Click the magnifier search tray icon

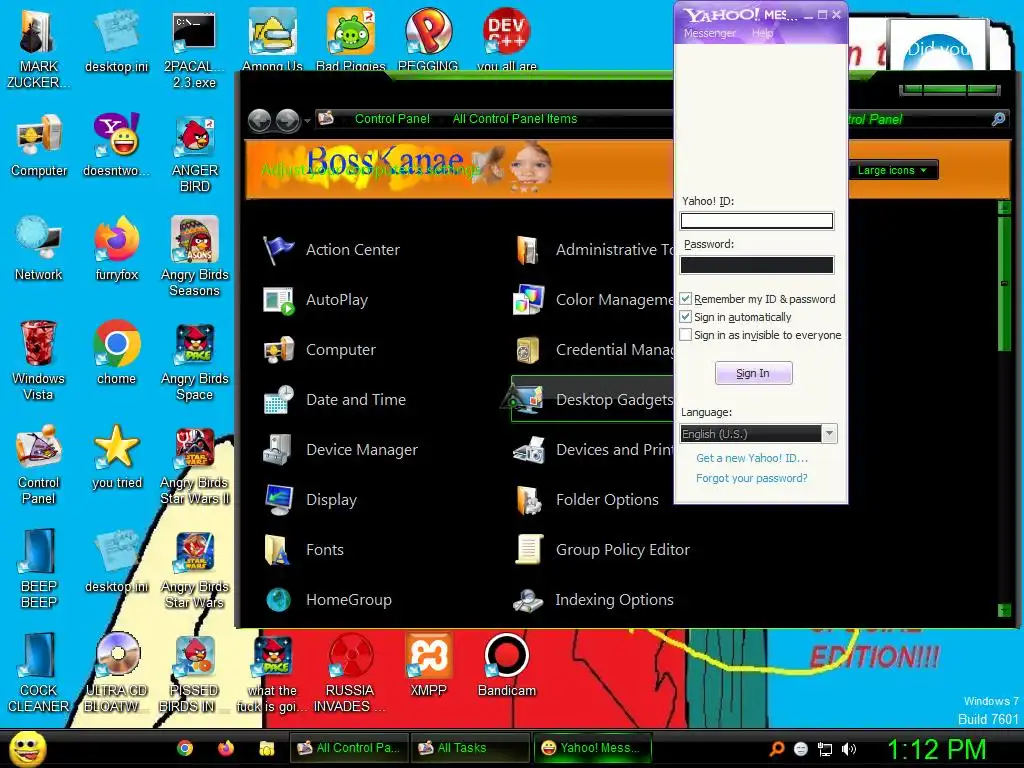(776, 749)
